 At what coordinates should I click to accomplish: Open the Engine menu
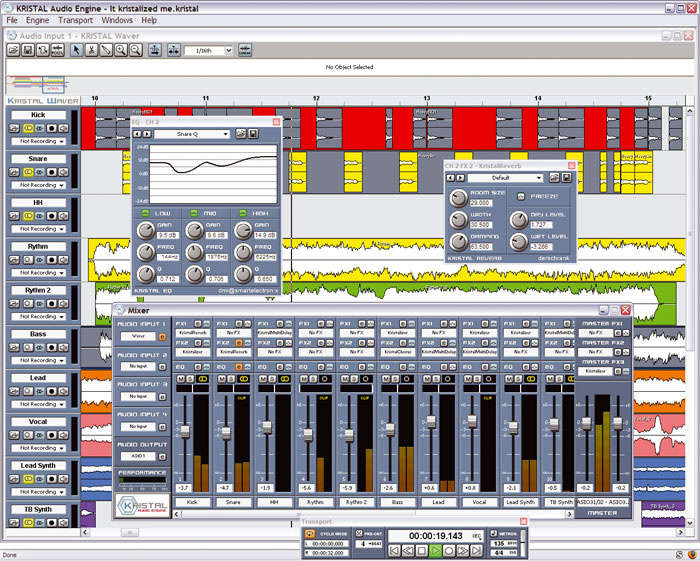coord(38,20)
